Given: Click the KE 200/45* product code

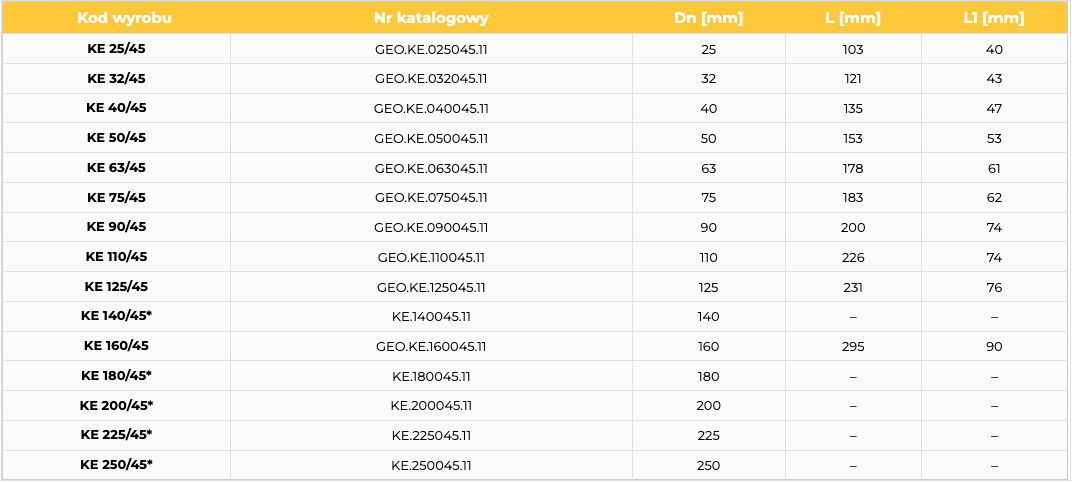Looking at the screenshot, I should [116, 405].
